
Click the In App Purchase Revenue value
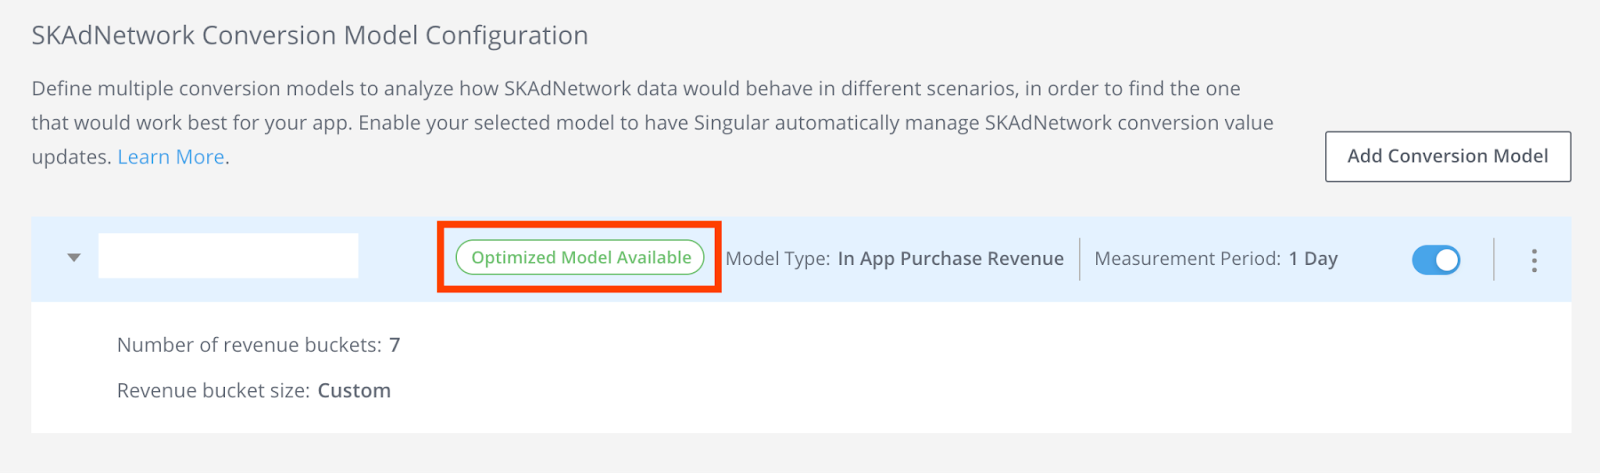[950, 259]
